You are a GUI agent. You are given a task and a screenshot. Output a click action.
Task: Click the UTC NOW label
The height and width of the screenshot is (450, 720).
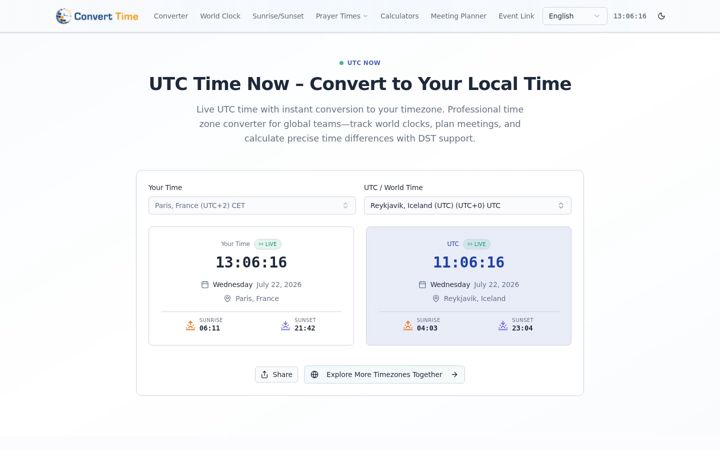(364, 63)
